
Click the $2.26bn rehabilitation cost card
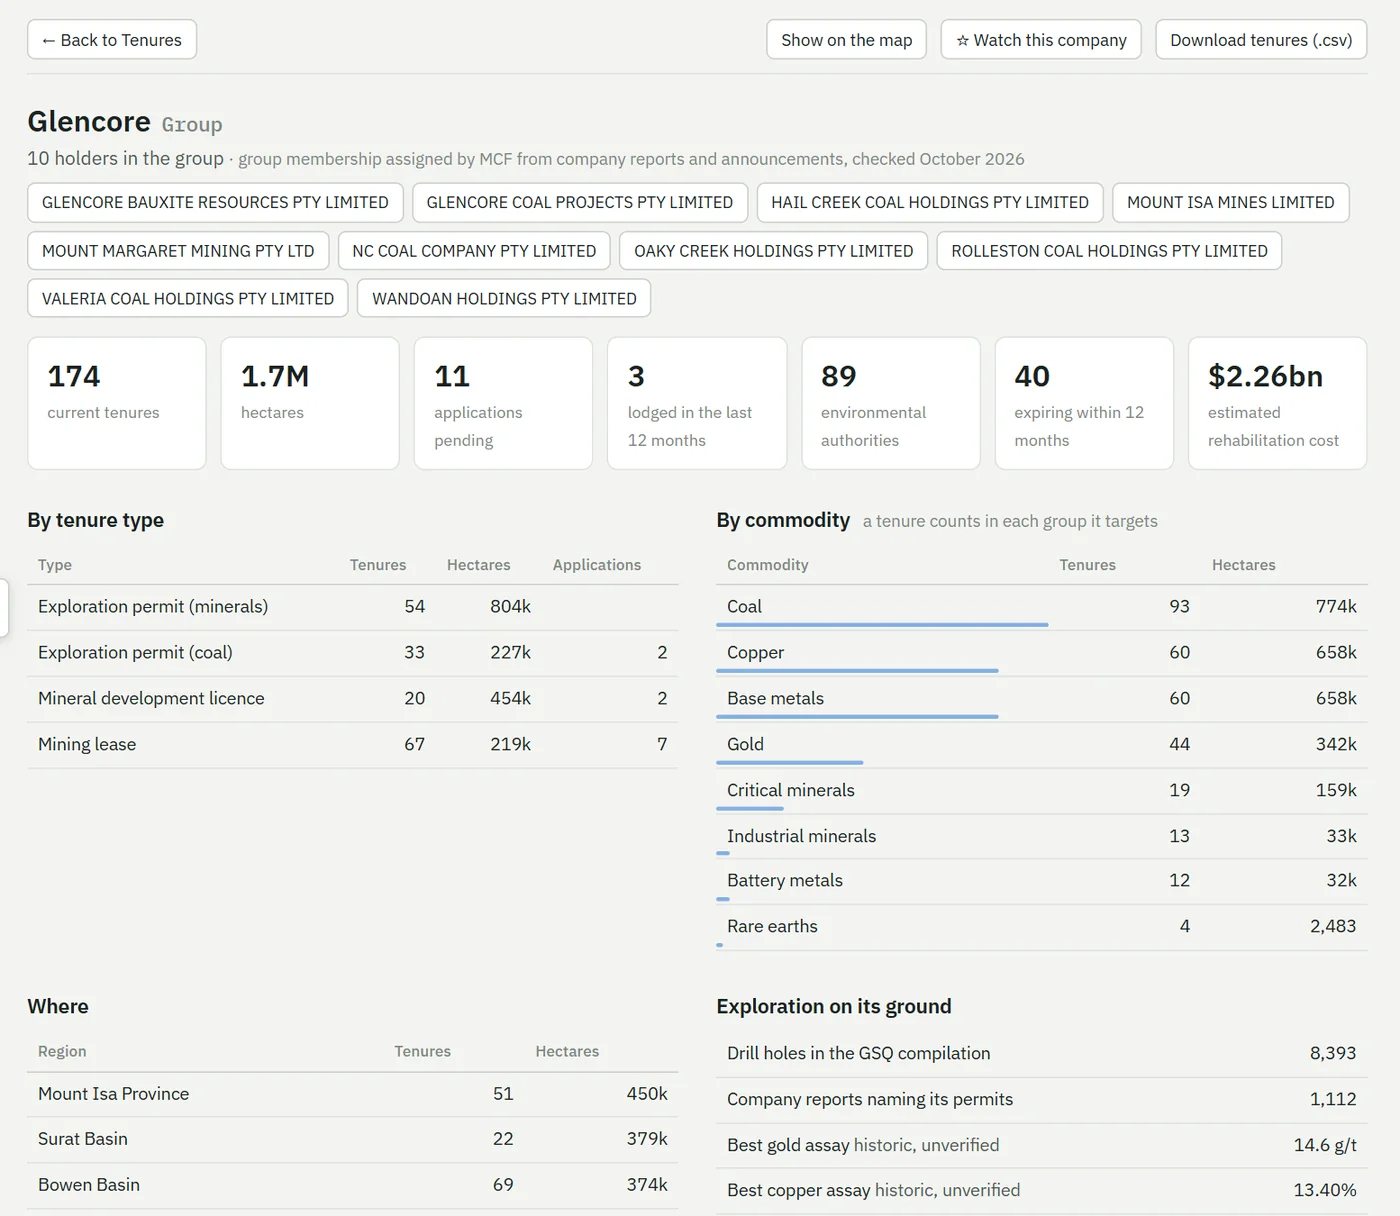[1277, 403]
